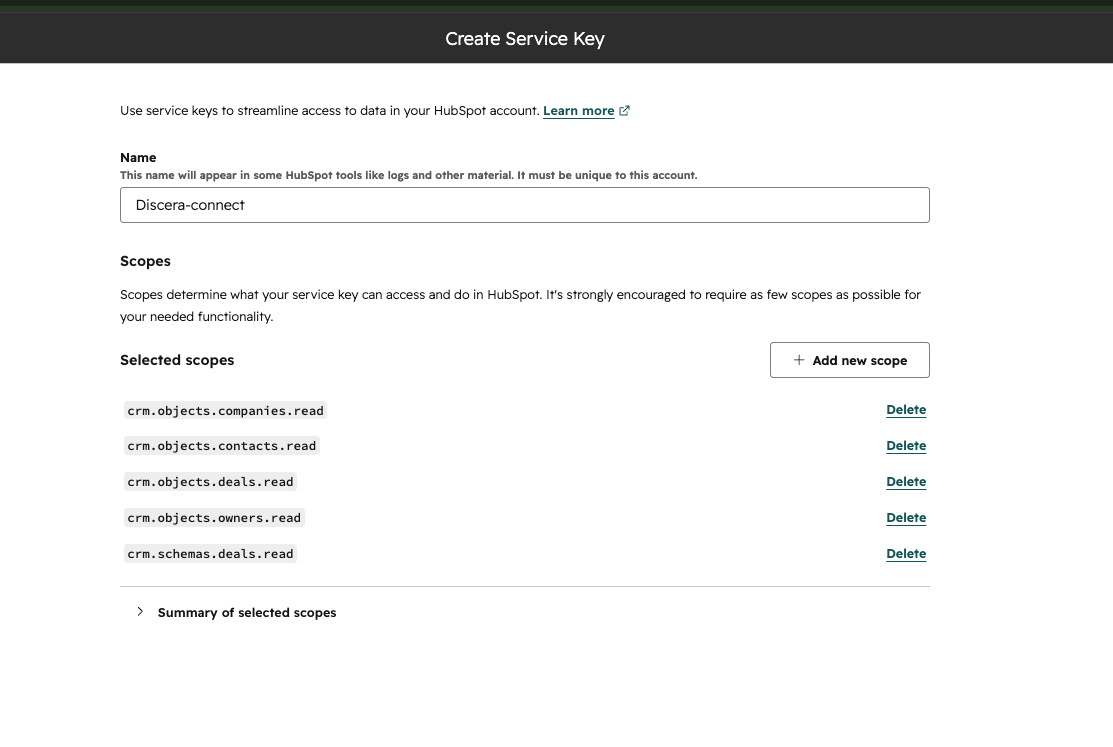Click the external link icon beside Learn more
The width and height of the screenshot is (1113, 747).
tap(625, 111)
